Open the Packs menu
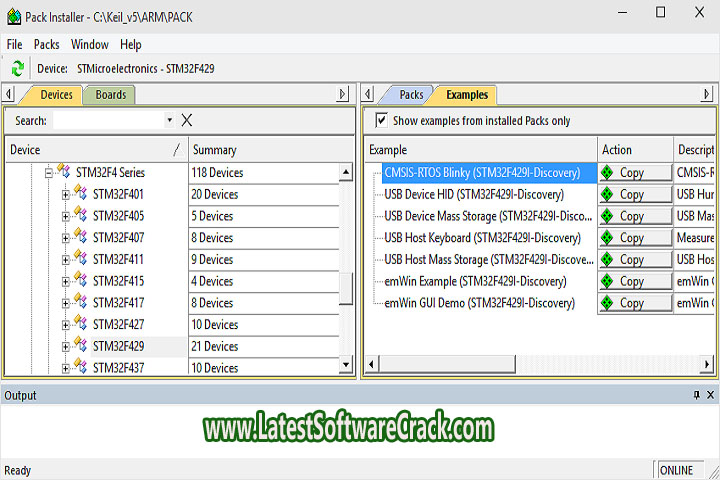 [46, 44]
